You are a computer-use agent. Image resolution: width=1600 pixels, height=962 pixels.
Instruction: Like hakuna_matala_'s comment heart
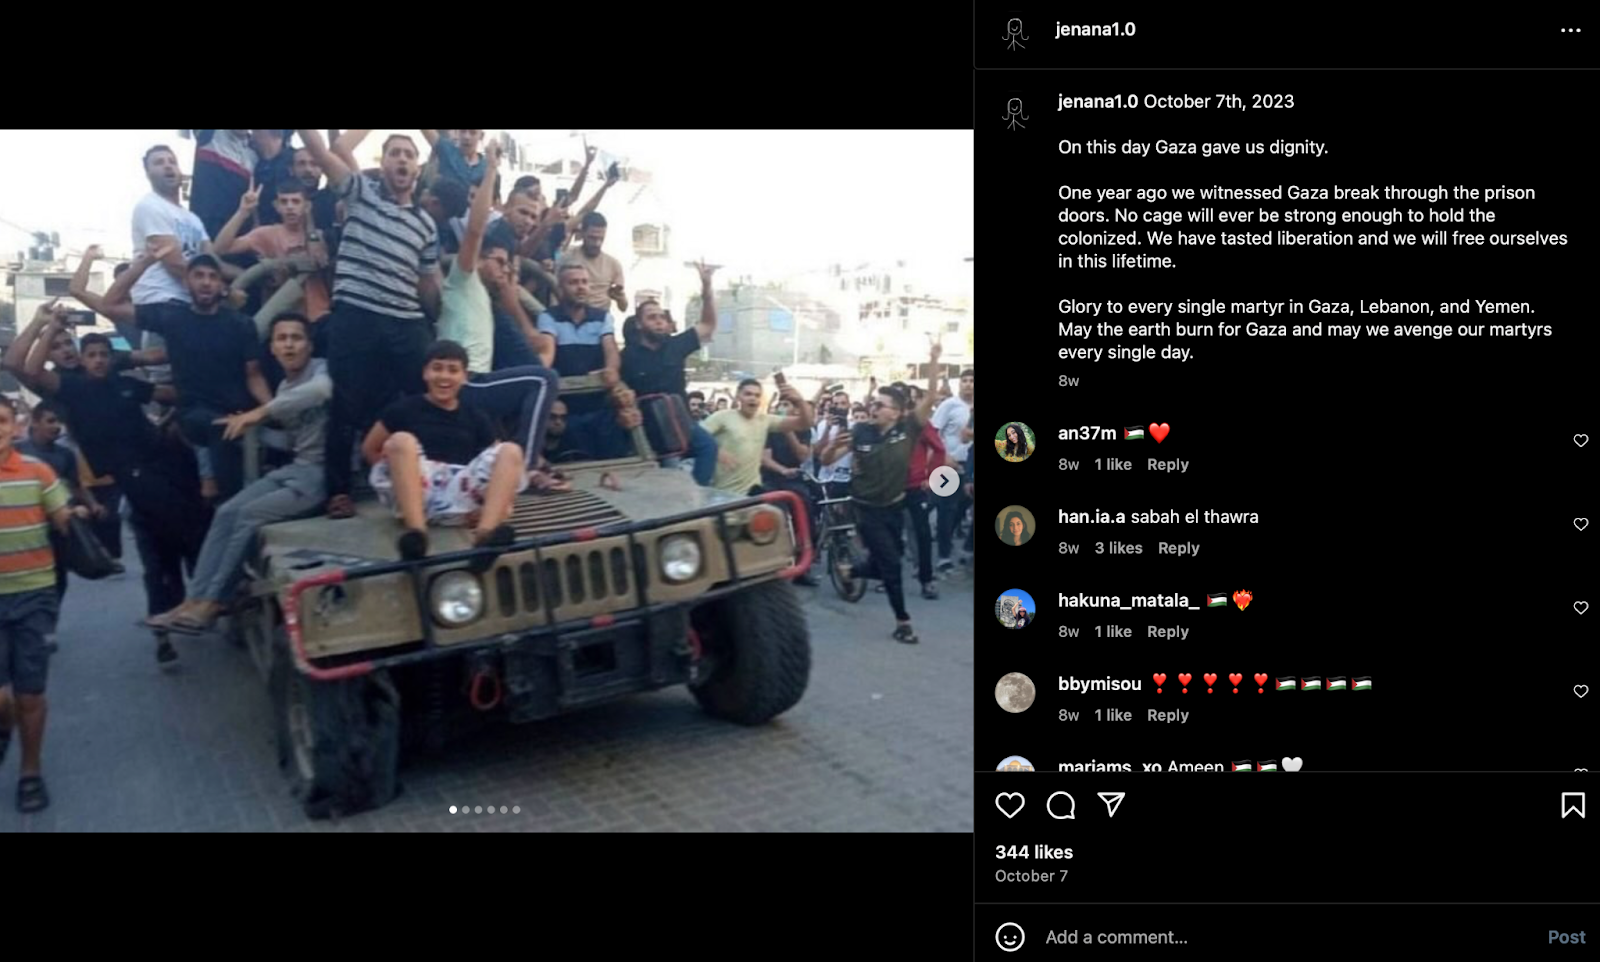click(x=1581, y=607)
